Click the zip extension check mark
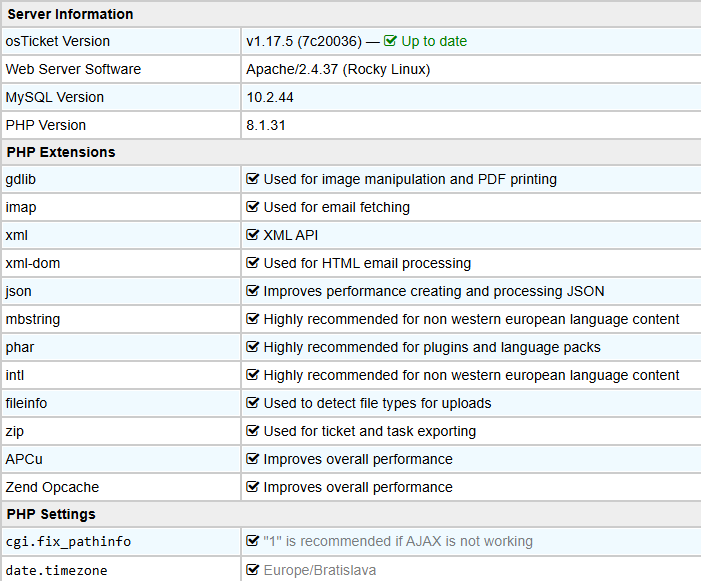The image size is (701, 581). click(252, 431)
